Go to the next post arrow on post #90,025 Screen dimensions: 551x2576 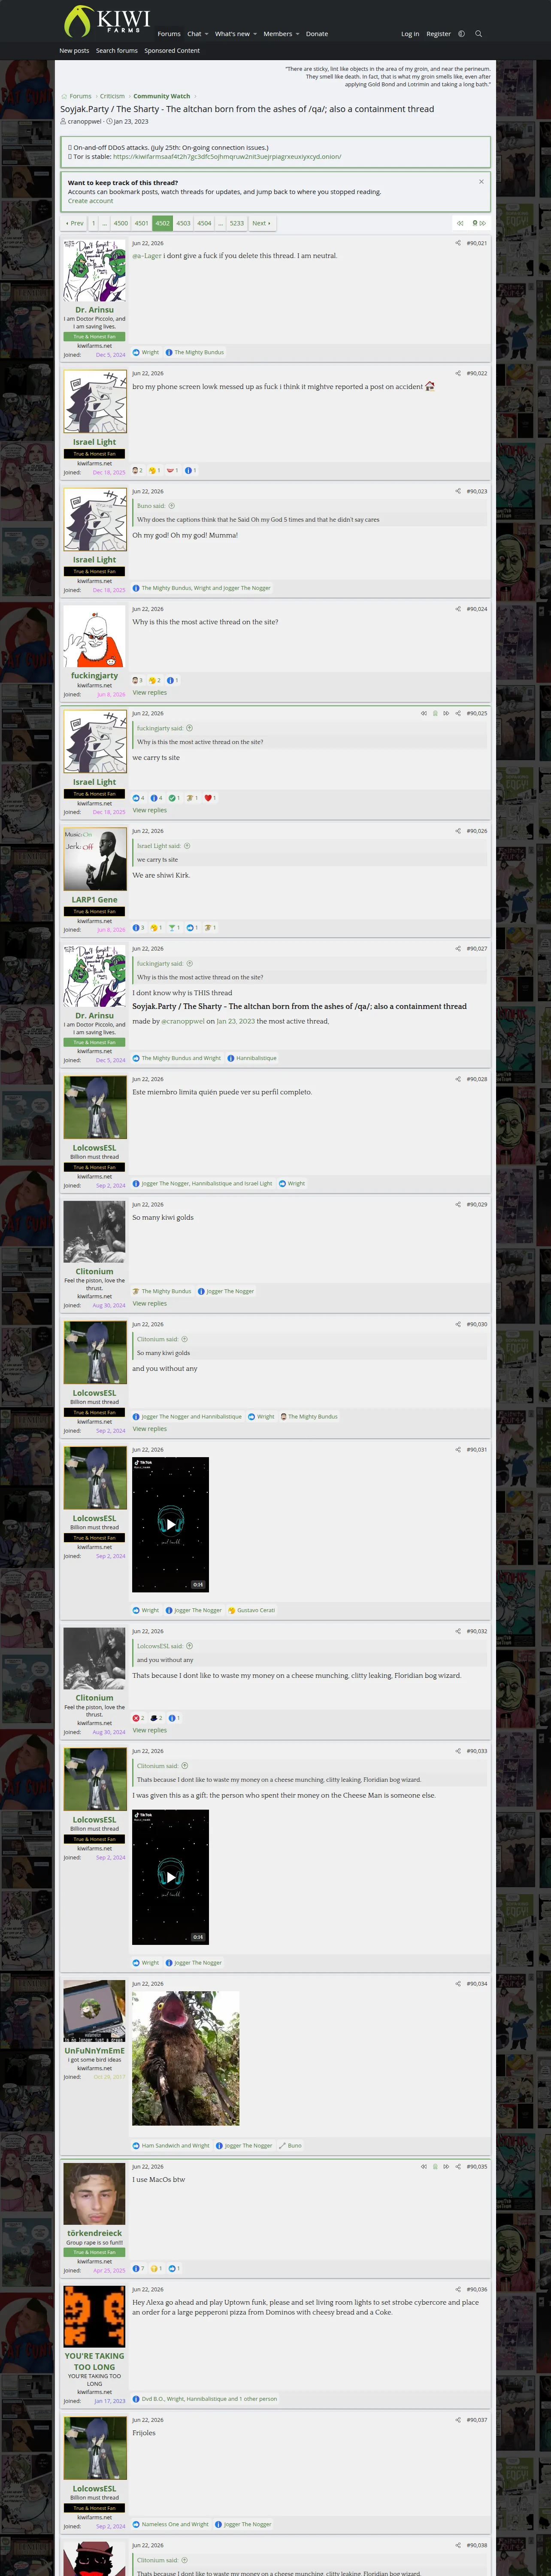click(x=445, y=713)
